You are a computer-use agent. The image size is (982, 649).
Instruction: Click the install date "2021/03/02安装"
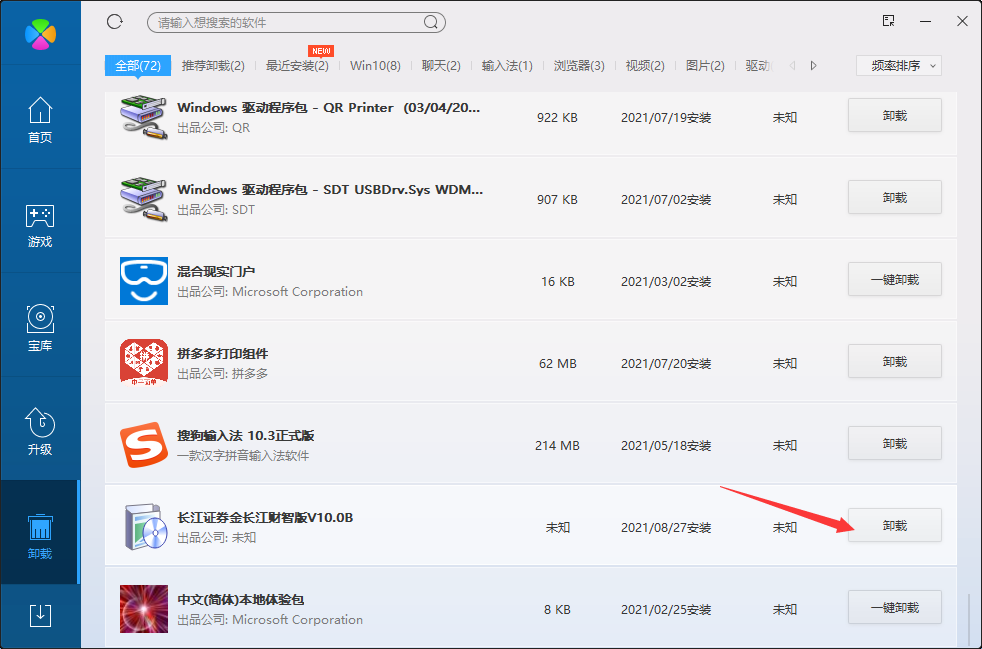click(x=666, y=281)
